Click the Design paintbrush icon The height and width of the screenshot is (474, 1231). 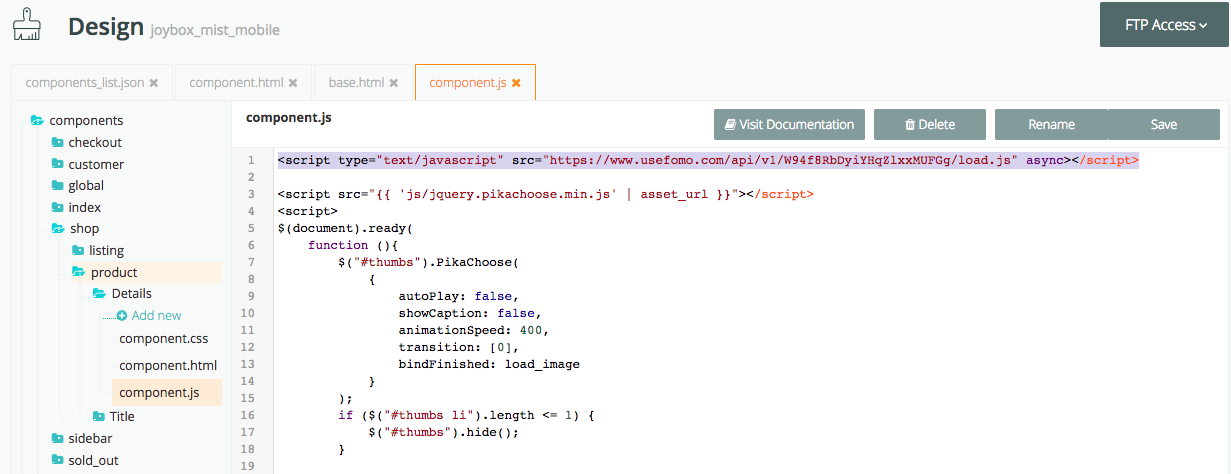click(x=29, y=23)
